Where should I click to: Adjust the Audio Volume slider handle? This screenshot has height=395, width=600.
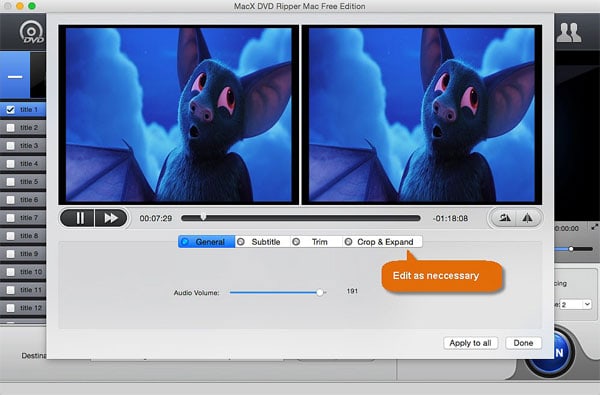coord(320,292)
